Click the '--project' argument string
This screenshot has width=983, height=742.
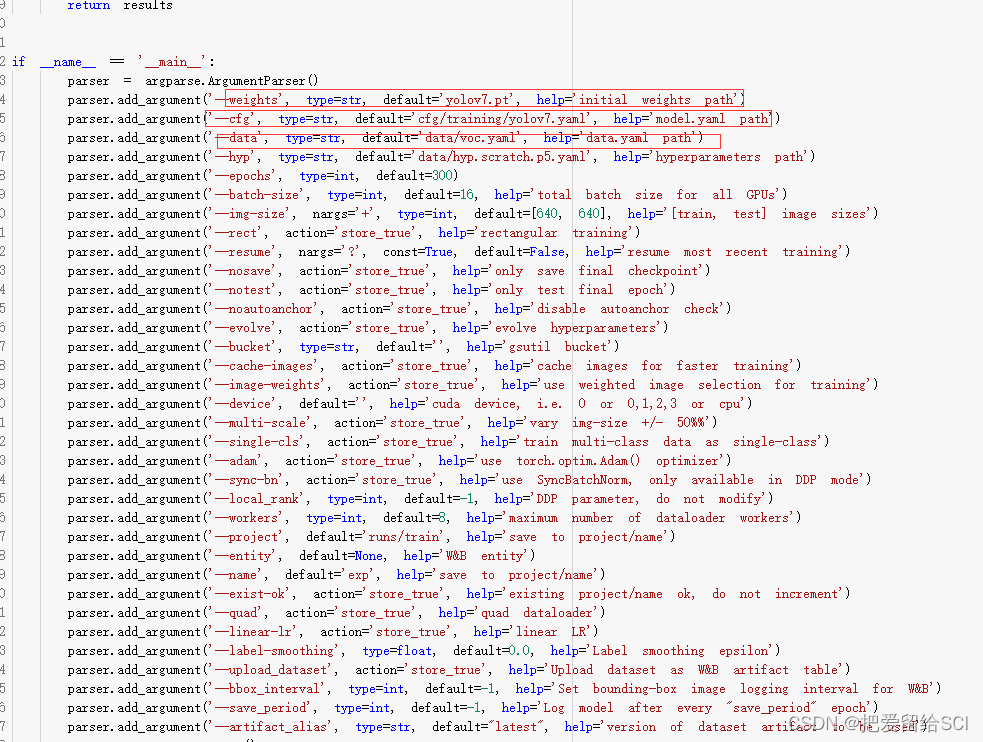[x=246, y=537]
